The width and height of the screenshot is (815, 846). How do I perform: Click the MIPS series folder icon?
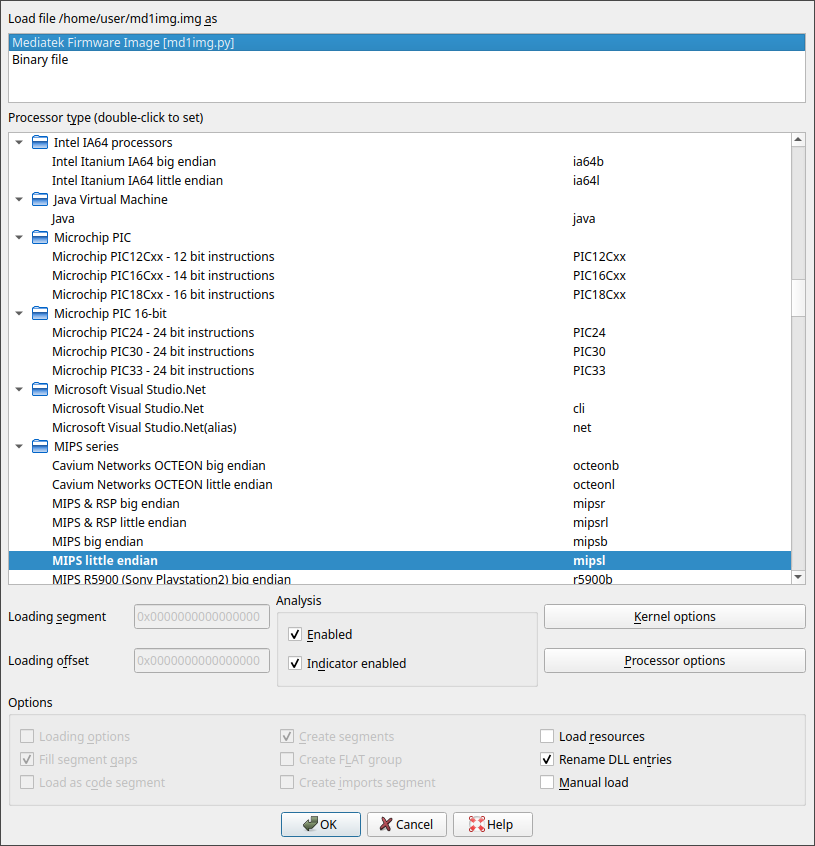point(39,446)
